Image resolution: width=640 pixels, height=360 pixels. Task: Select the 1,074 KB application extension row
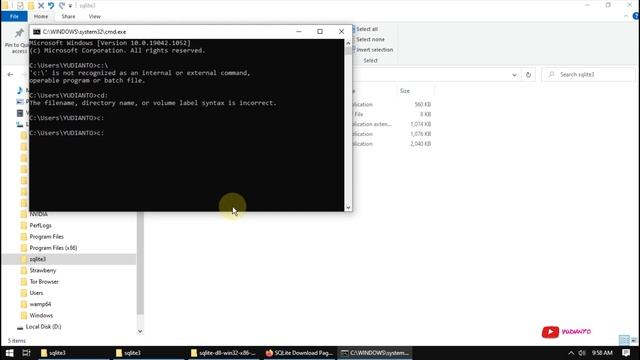pos(392,124)
